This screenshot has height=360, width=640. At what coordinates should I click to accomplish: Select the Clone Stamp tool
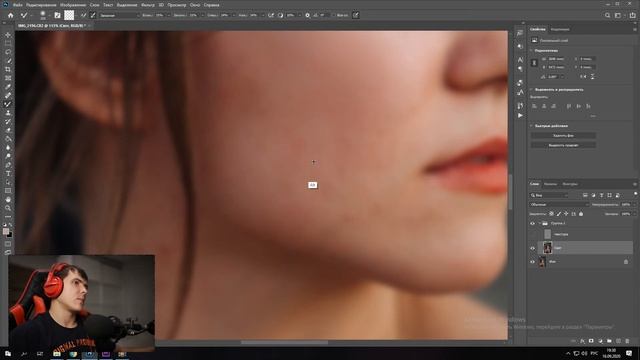click(x=8, y=113)
